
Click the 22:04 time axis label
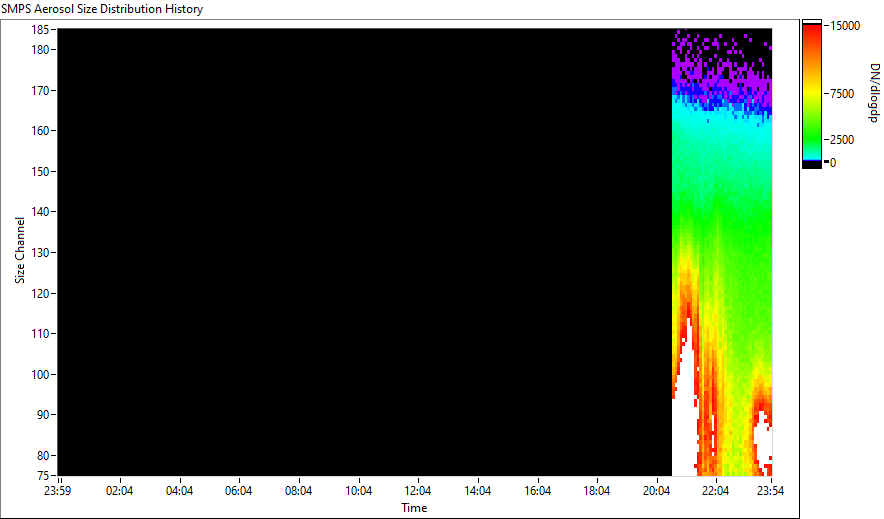(x=715, y=491)
